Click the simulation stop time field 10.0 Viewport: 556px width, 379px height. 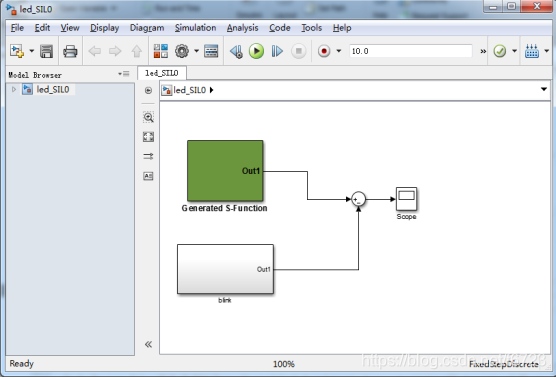411,51
